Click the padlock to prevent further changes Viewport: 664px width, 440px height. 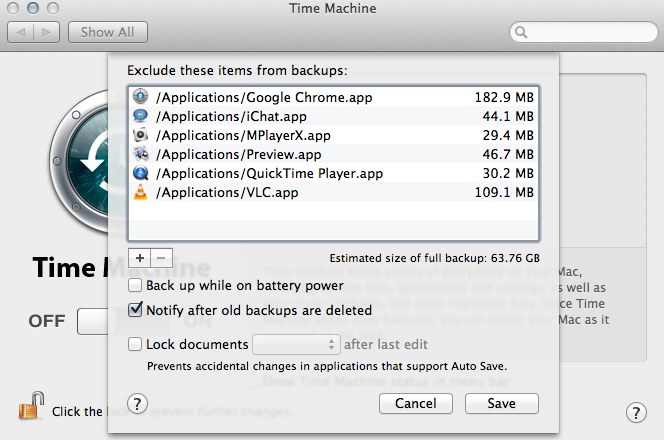point(31,406)
